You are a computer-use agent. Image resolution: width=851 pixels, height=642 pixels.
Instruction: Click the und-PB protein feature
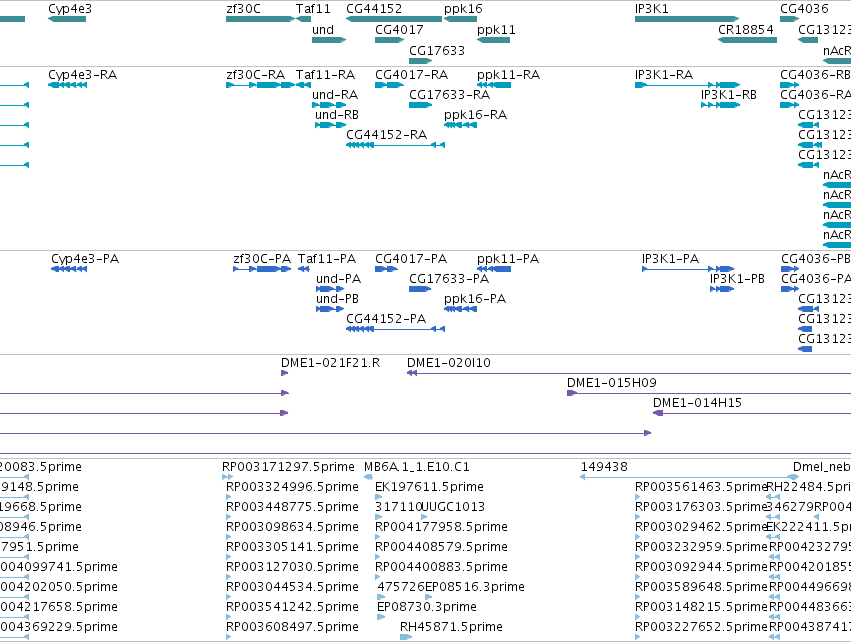point(330,309)
